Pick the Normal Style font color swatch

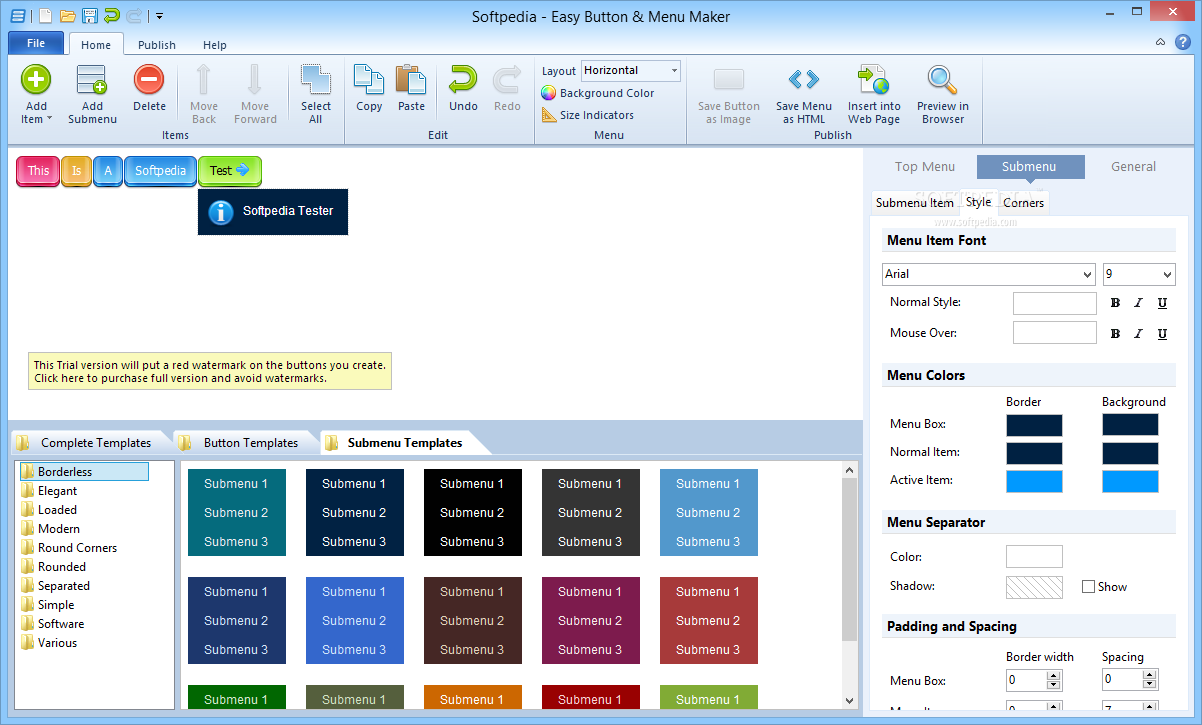point(1055,303)
